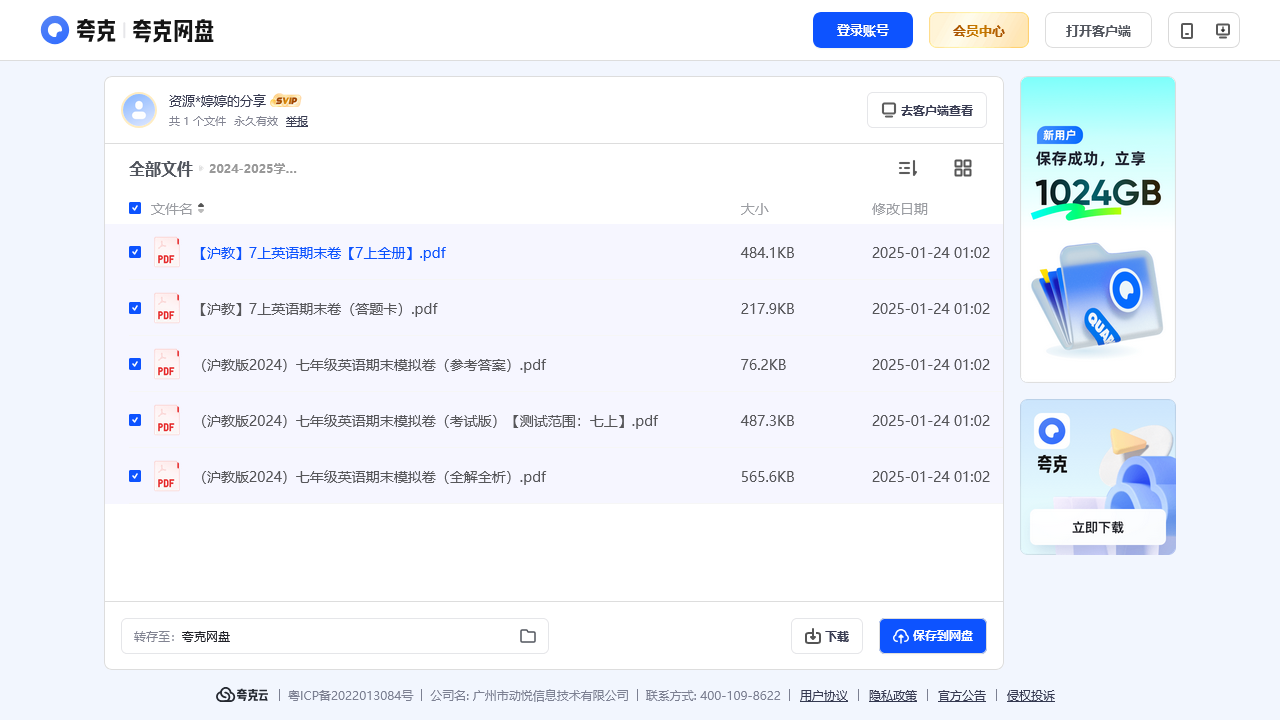The height and width of the screenshot is (720, 1280).
Task: Uncheck 期末模拟卷（参考答案）.pdf checkbox
Action: tap(135, 364)
